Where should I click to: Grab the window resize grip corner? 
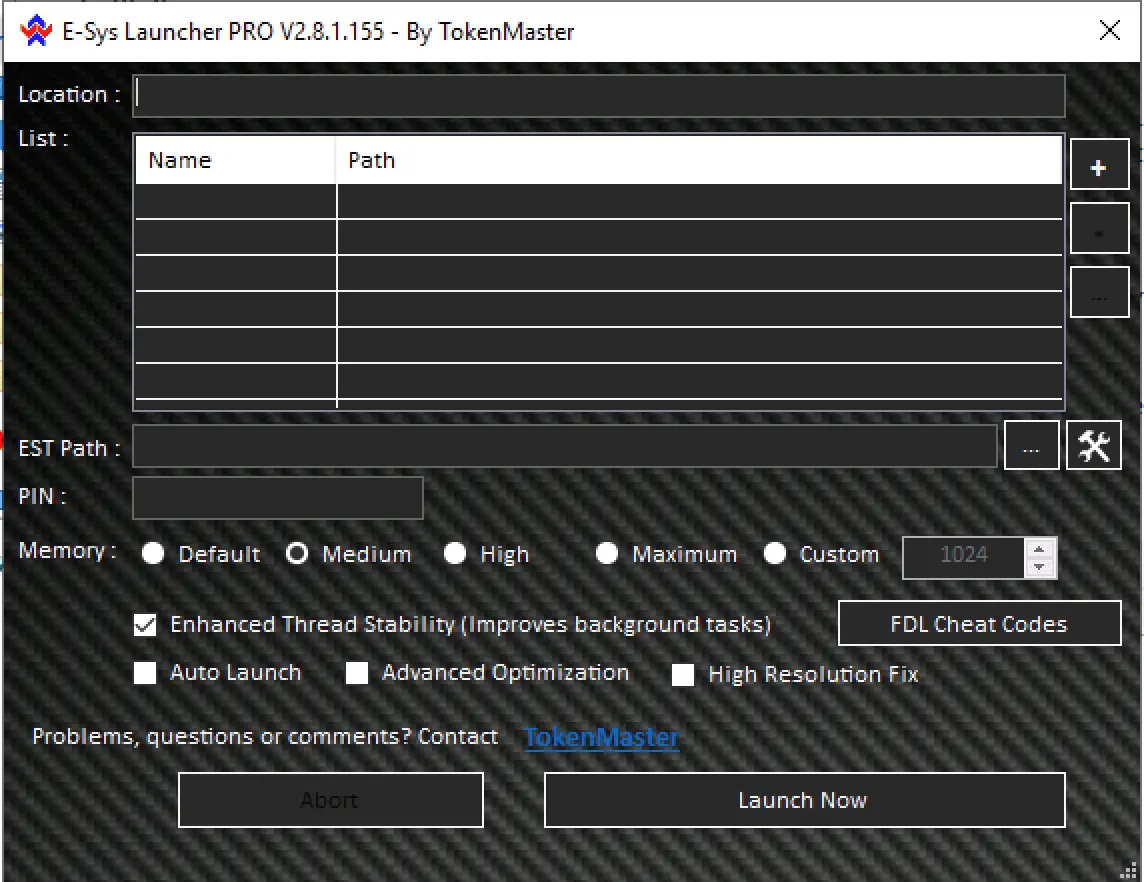[1129, 870]
